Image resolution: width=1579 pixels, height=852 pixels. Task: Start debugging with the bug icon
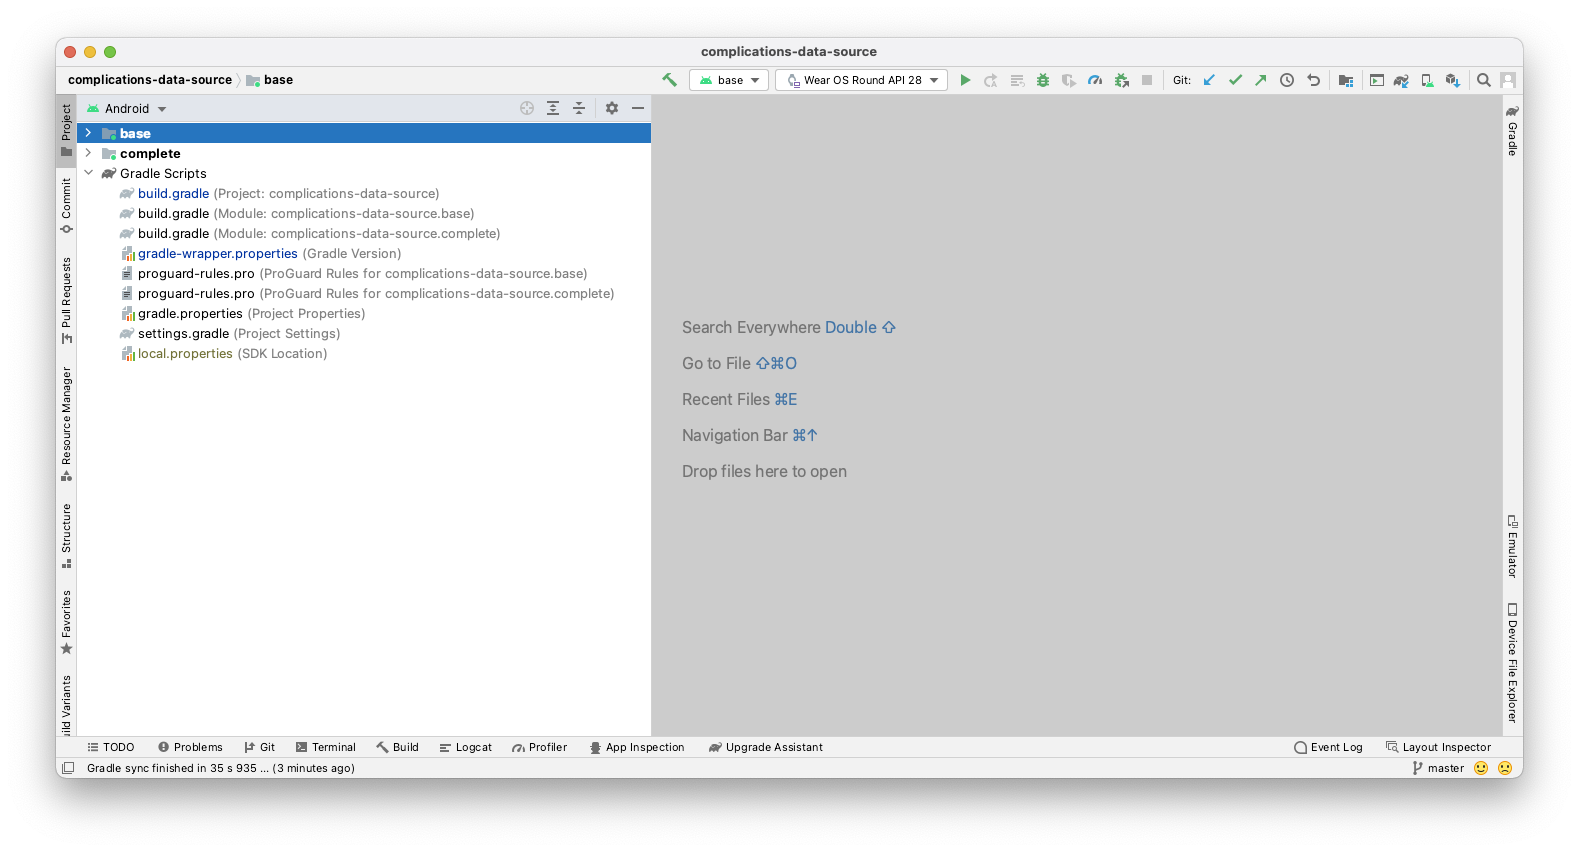(1043, 80)
